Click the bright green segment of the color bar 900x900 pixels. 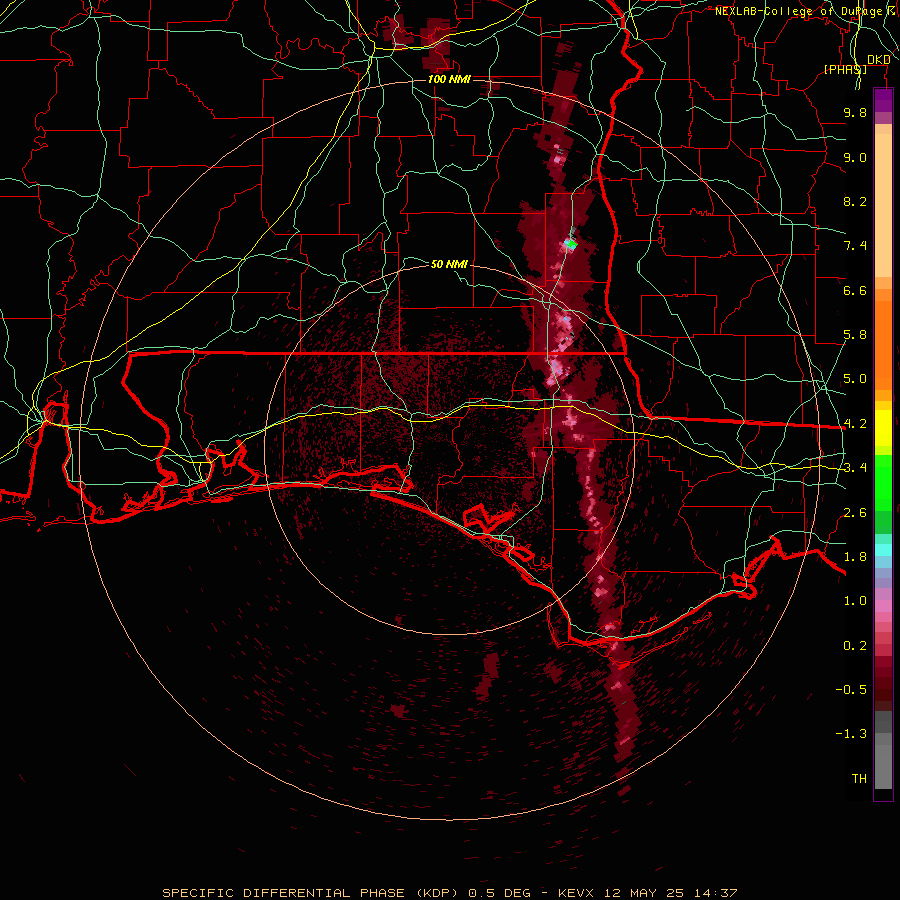[883, 482]
